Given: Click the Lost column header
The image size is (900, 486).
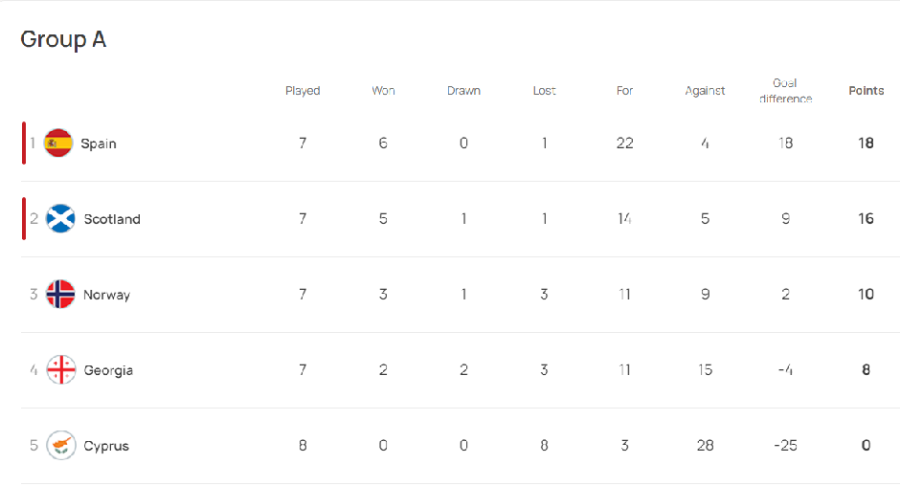Looking at the screenshot, I should coord(544,91).
